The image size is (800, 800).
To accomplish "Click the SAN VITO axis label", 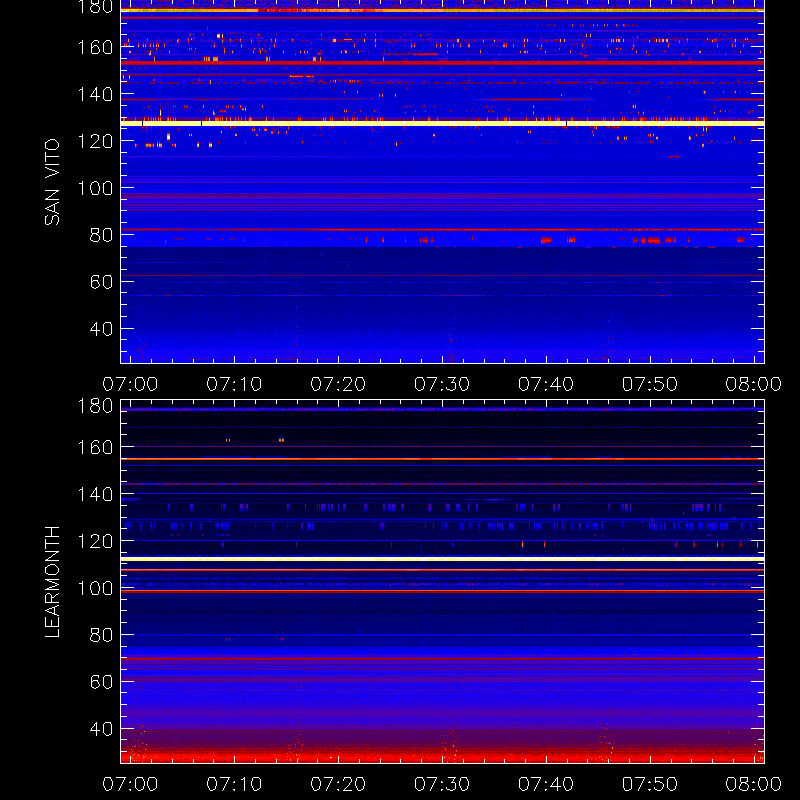I will coord(52,182).
